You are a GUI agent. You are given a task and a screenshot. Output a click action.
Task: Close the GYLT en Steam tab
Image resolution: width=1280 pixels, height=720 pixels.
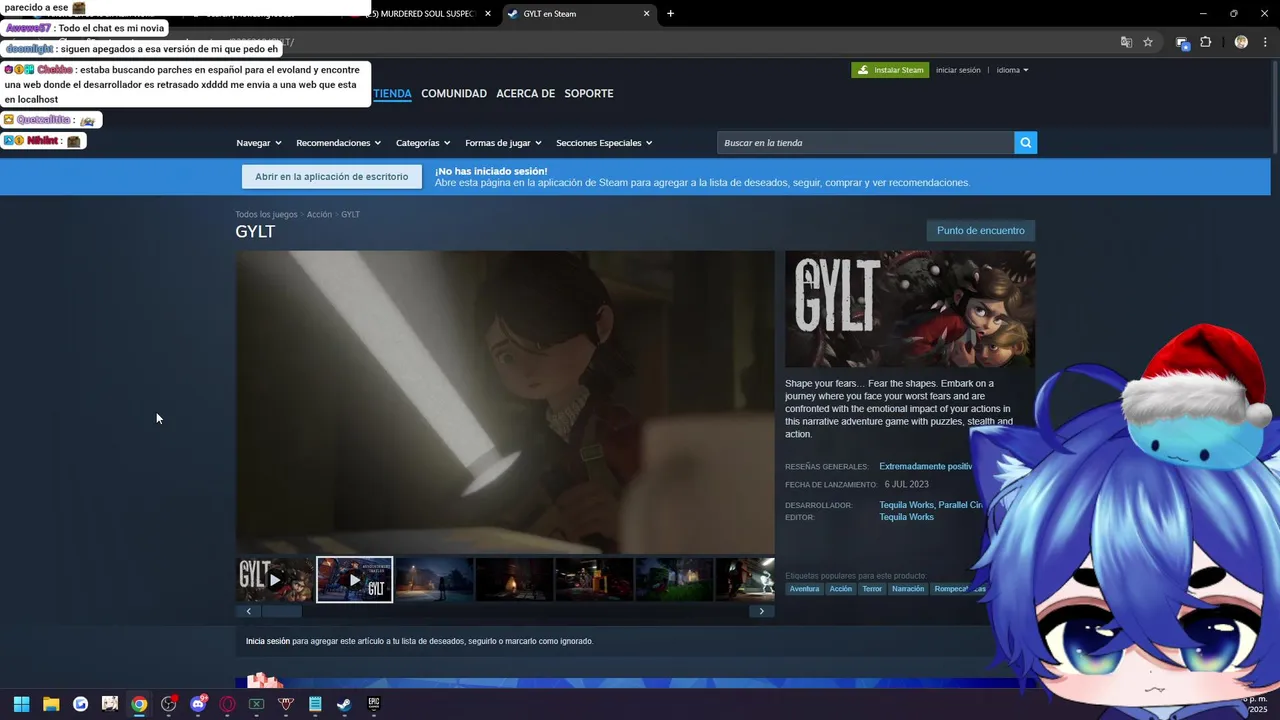[x=646, y=14]
